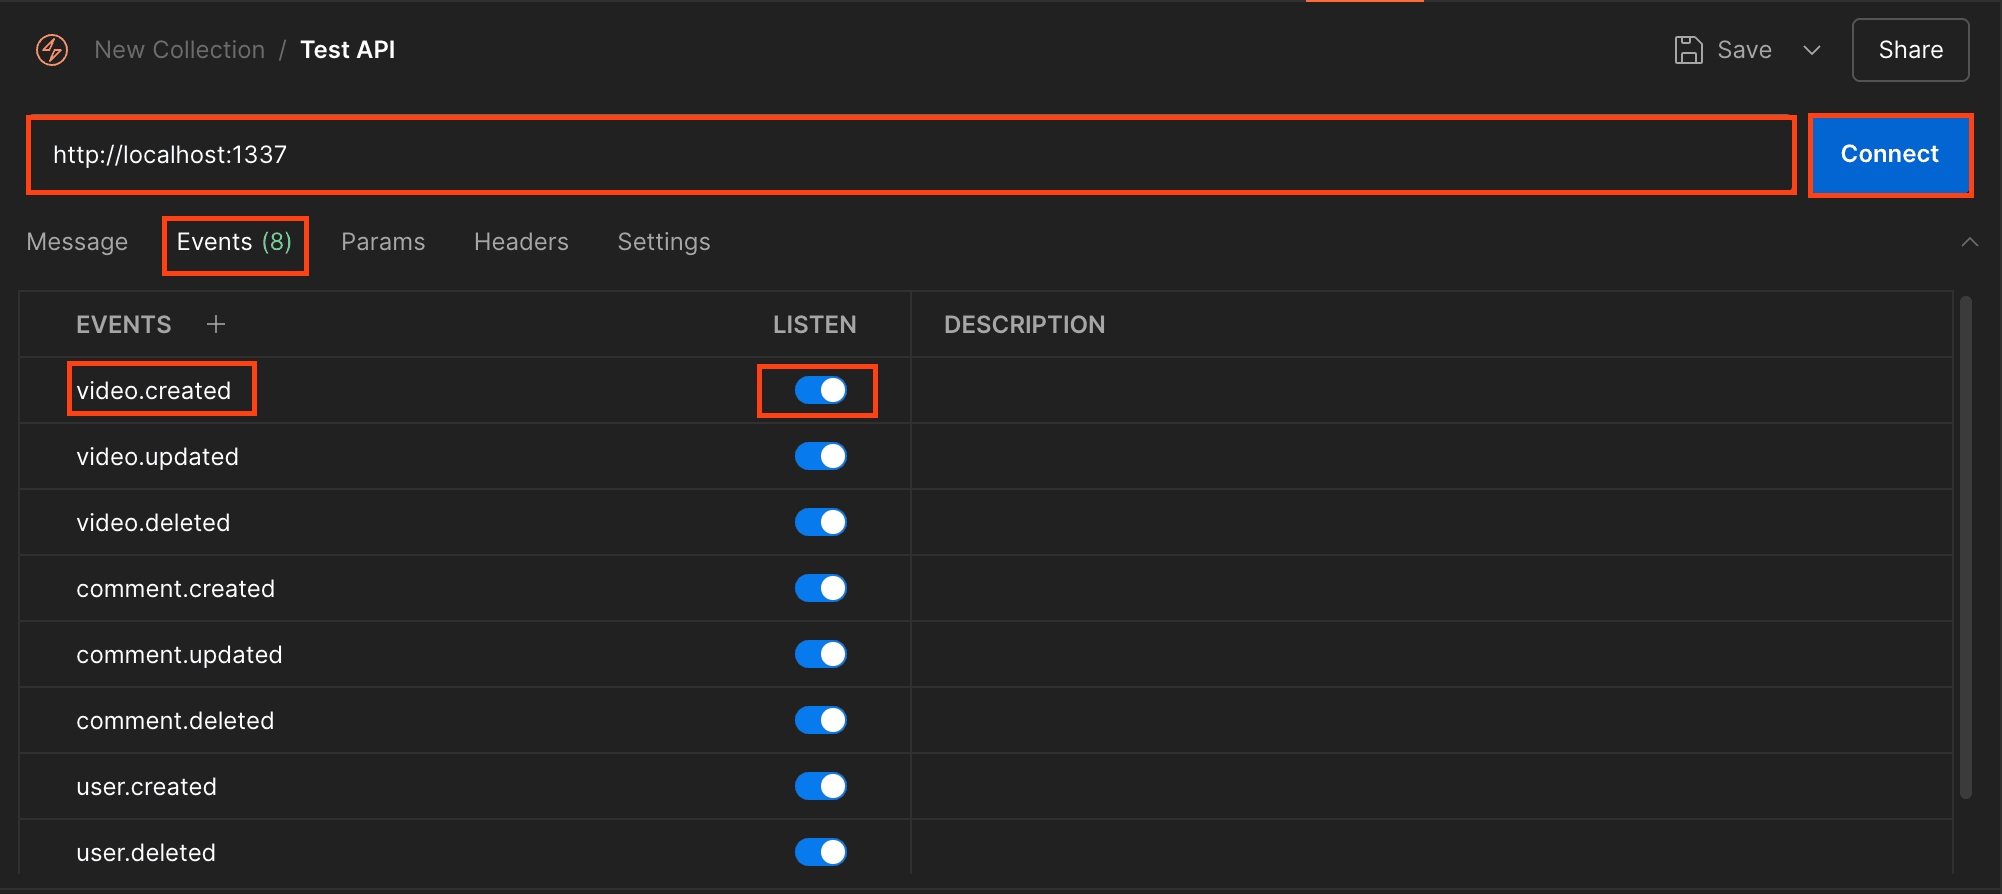The height and width of the screenshot is (894, 2002).
Task: Open the Save options dropdown arrow
Action: coord(1812,50)
